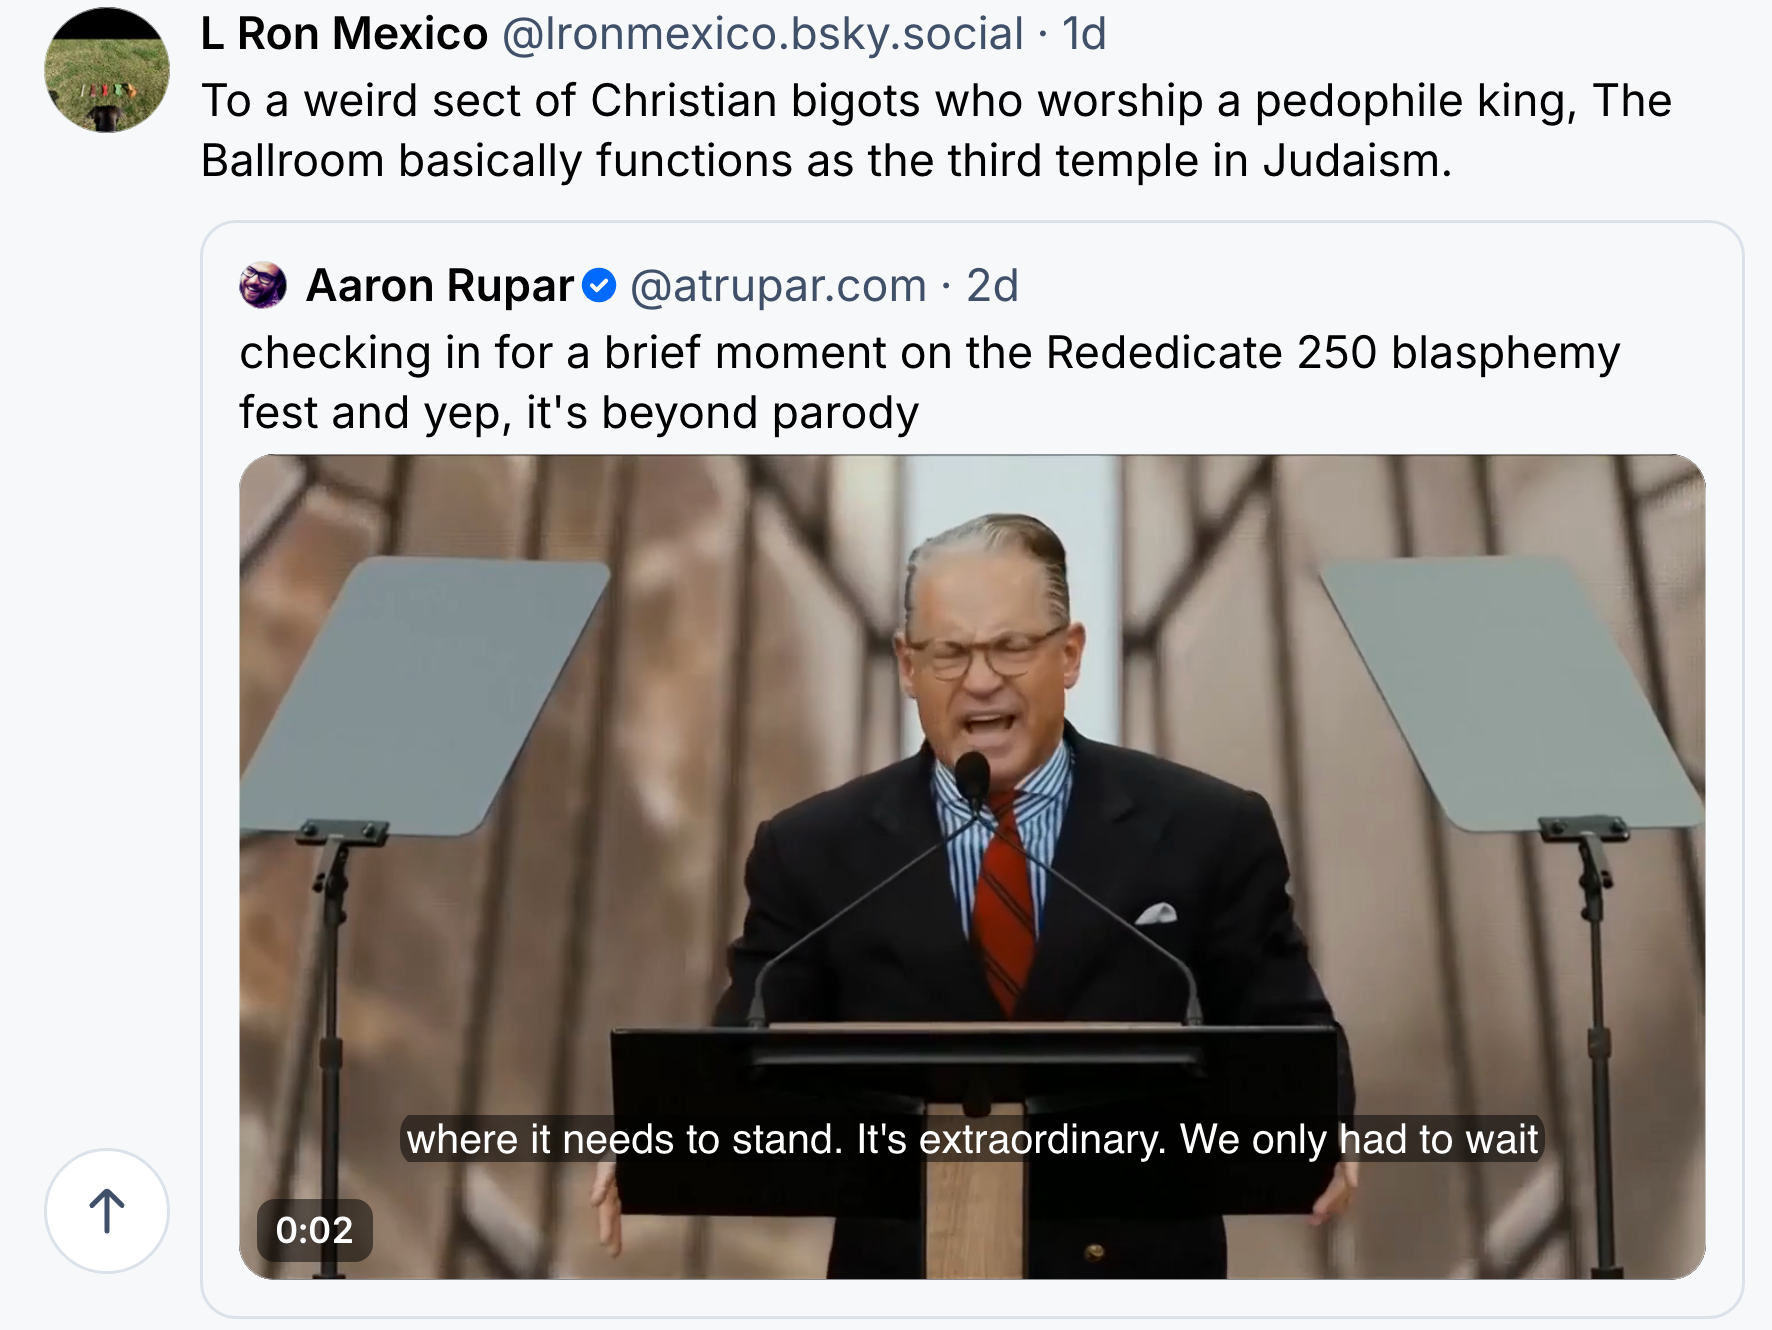Visit the @lronmexico.bsky.social handle
Screen dimensions: 1772x1330
[x=762, y=34]
